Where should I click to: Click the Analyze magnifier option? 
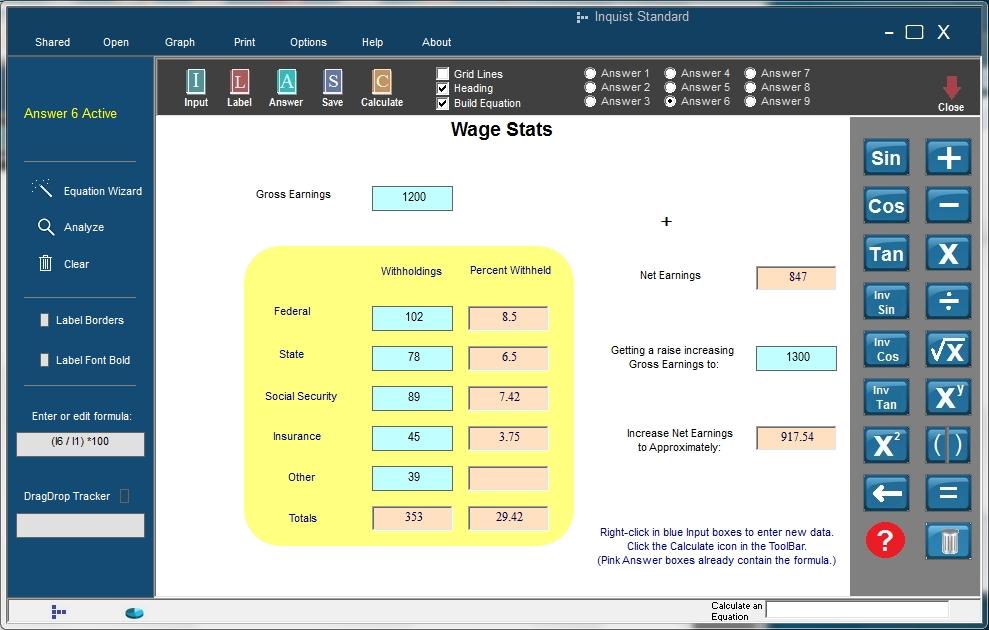click(71, 227)
